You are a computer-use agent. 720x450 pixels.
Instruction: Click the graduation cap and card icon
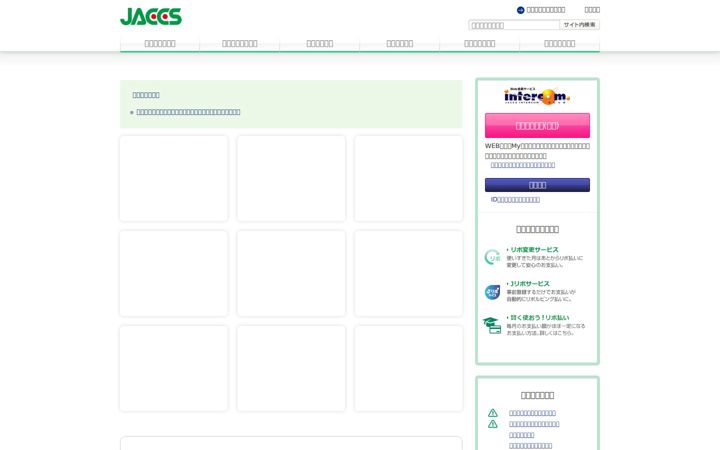(492, 325)
